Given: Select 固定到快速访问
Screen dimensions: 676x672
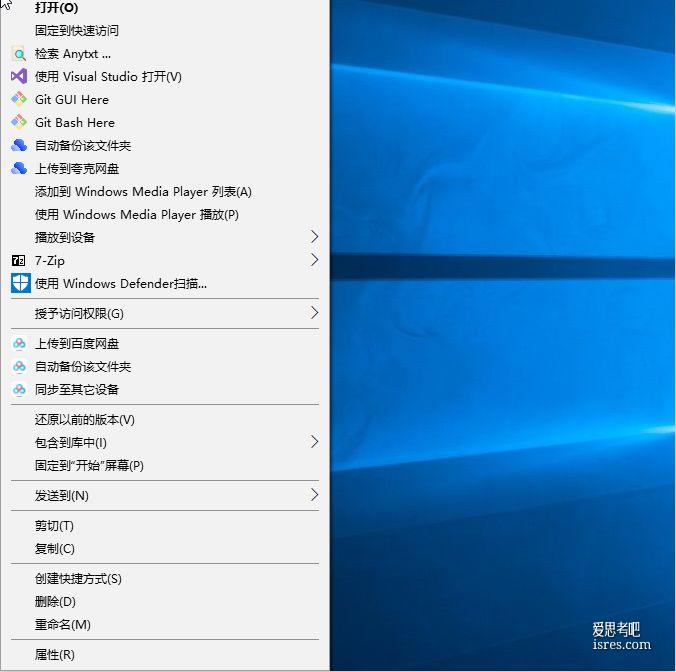Looking at the screenshot, I should coord(165,31).
